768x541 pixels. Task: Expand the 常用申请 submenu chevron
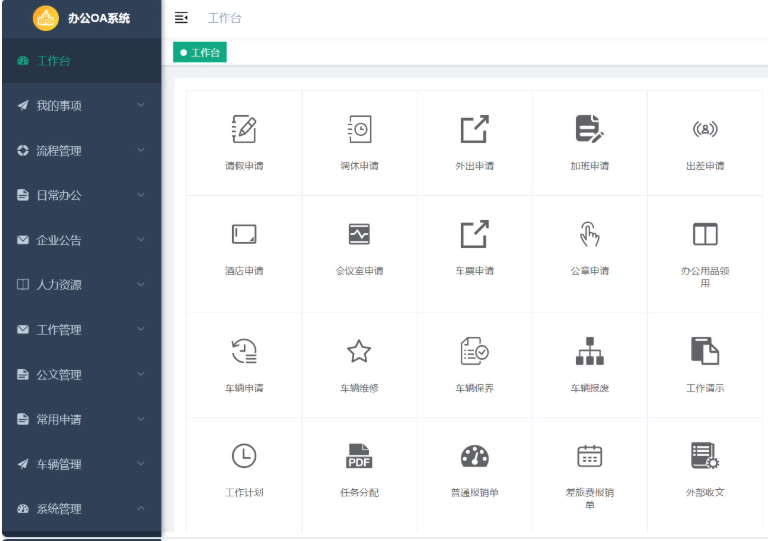coord(141,419)
